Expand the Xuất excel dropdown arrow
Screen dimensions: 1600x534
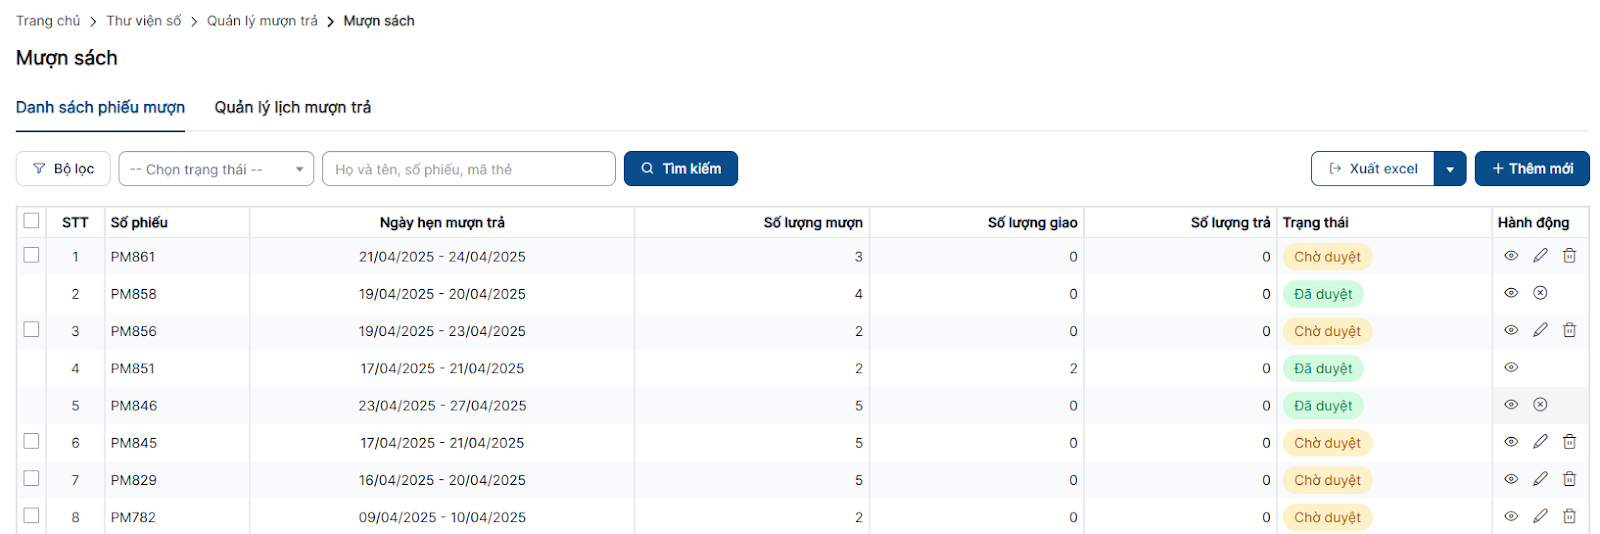point(1450,169)
